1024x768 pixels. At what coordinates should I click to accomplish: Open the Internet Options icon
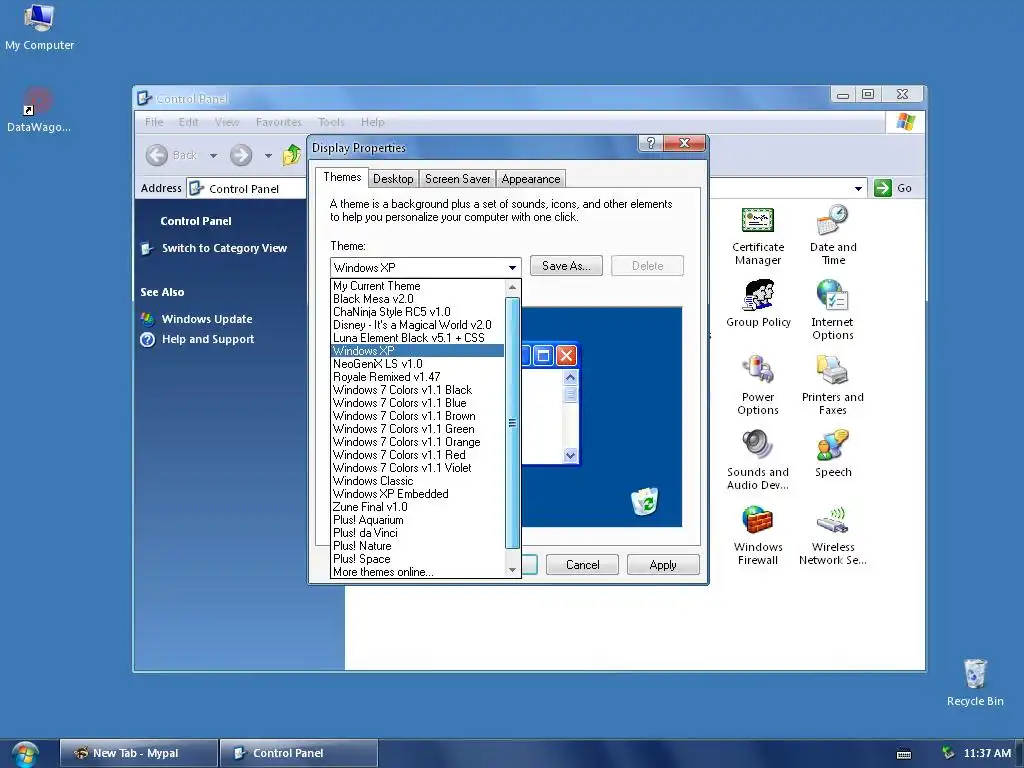[x=832, y=295]
